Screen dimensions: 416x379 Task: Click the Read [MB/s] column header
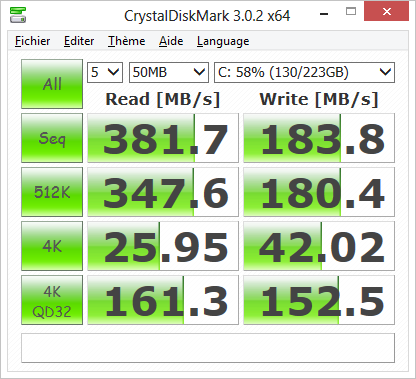click(163, 99)
